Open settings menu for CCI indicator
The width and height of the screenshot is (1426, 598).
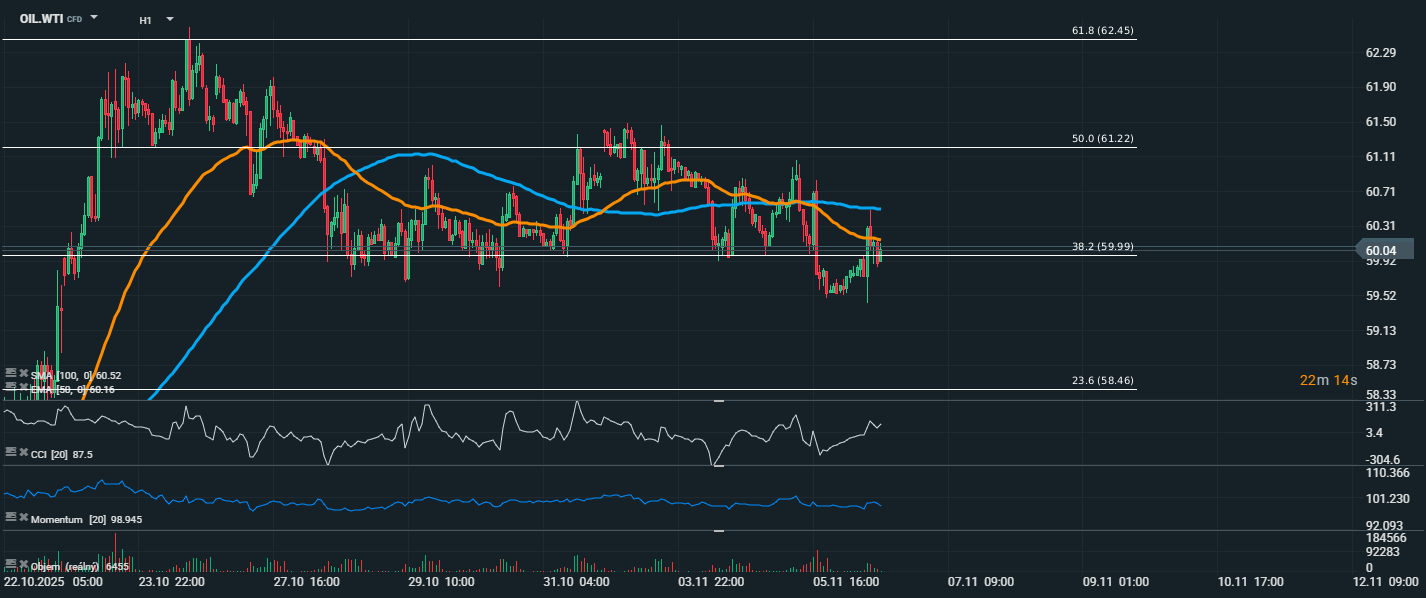pyautogui.click(x=10, y=452)
